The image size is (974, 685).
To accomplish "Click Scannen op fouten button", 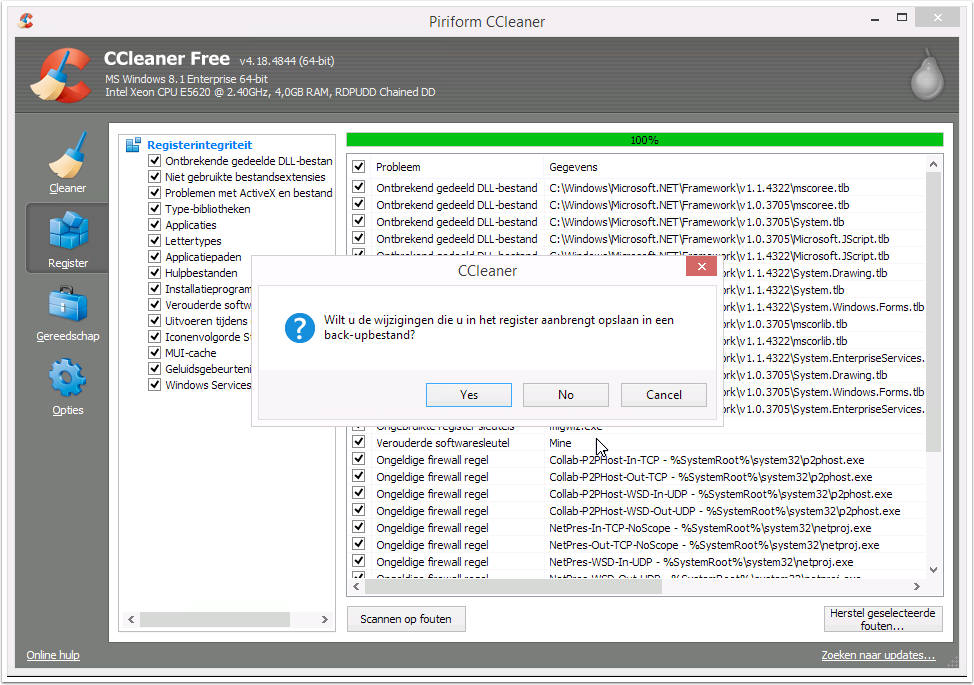I will pos(406,619).
